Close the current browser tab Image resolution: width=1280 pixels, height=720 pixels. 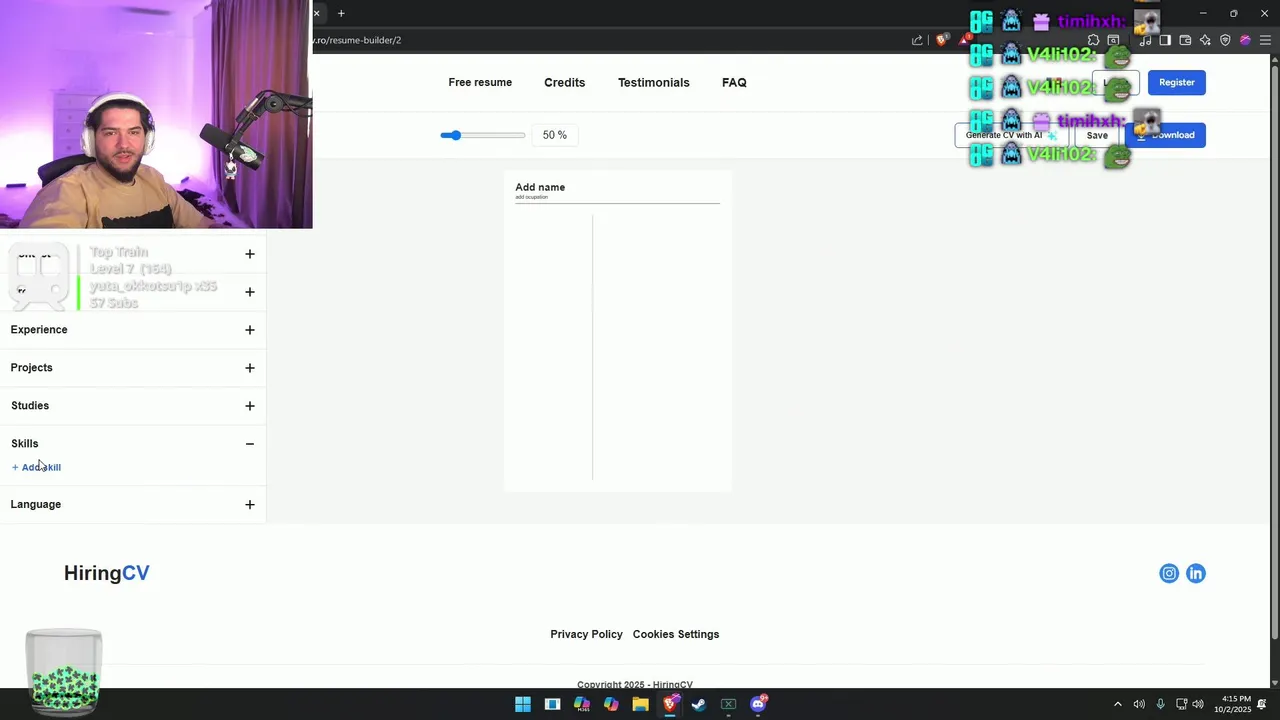(316, 13)
